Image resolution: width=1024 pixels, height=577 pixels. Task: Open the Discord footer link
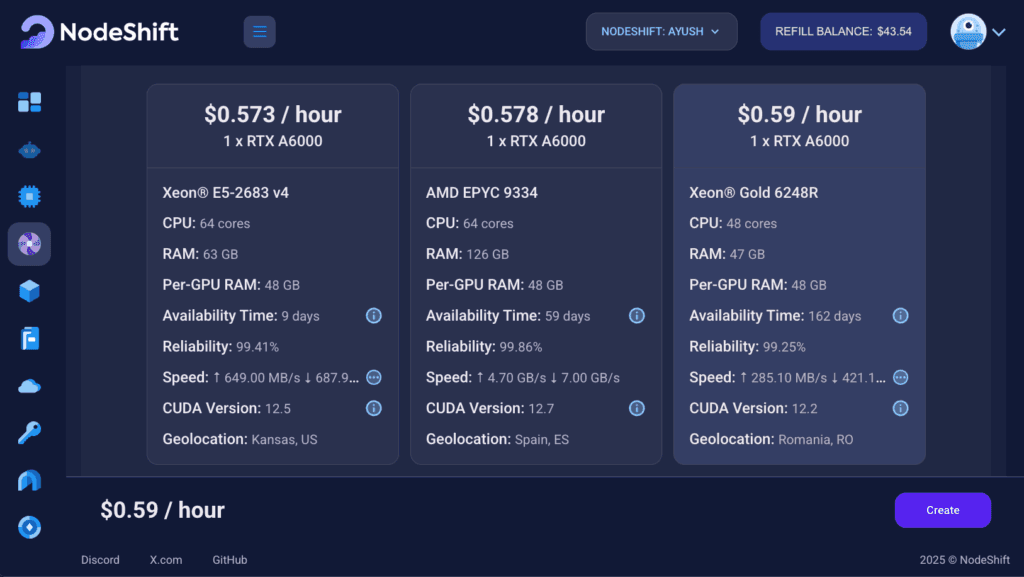(100, 560)
